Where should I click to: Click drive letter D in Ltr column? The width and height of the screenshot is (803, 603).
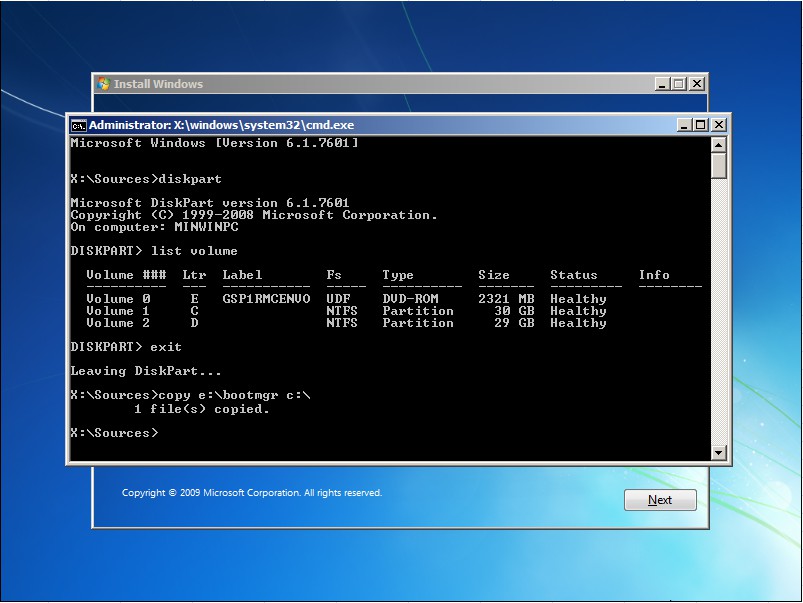pos(195,323)
